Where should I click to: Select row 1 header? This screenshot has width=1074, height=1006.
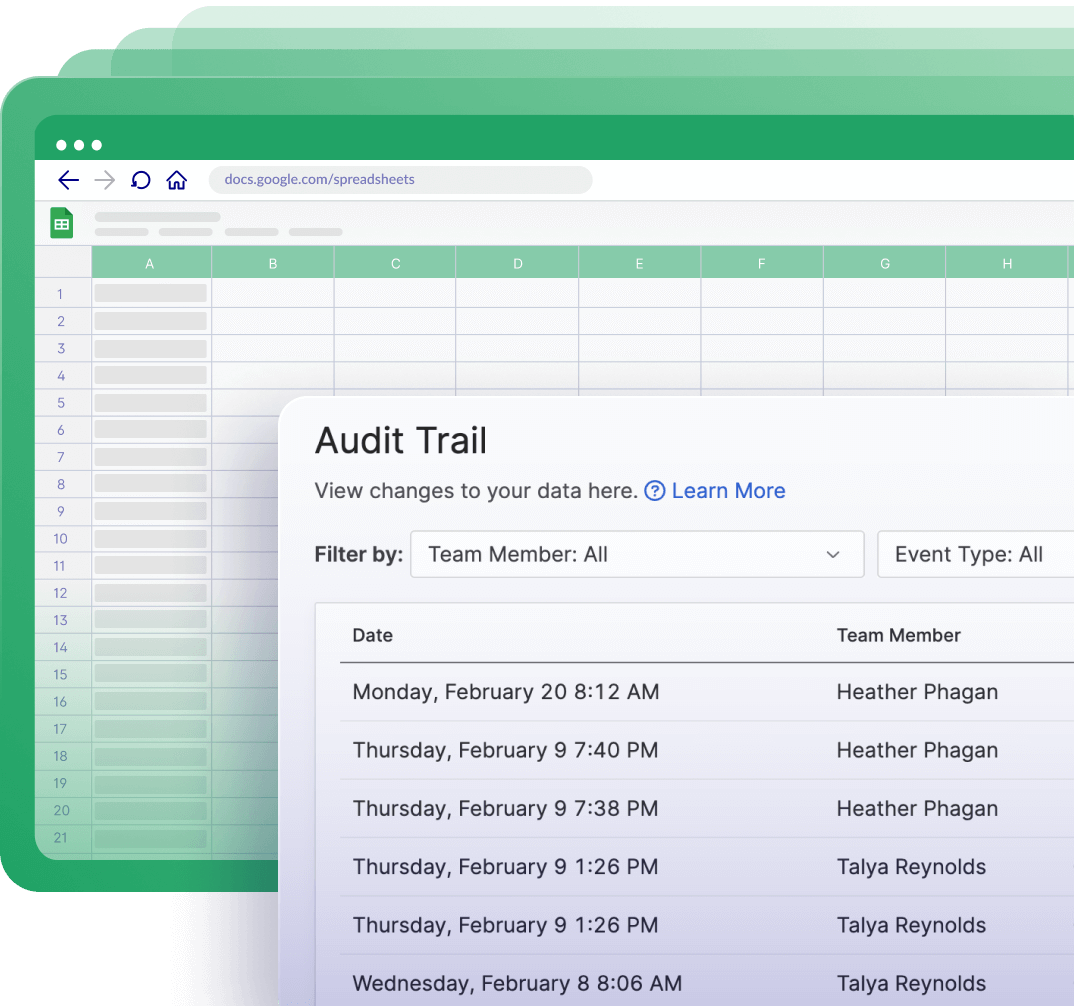[x=62, y=294]
